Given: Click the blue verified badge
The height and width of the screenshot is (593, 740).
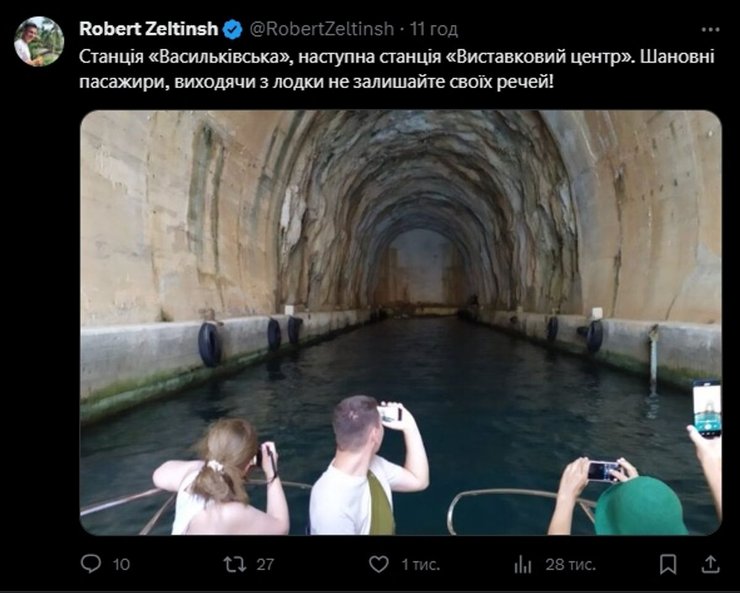Looking at the screenshot, I should pos(232,29).
